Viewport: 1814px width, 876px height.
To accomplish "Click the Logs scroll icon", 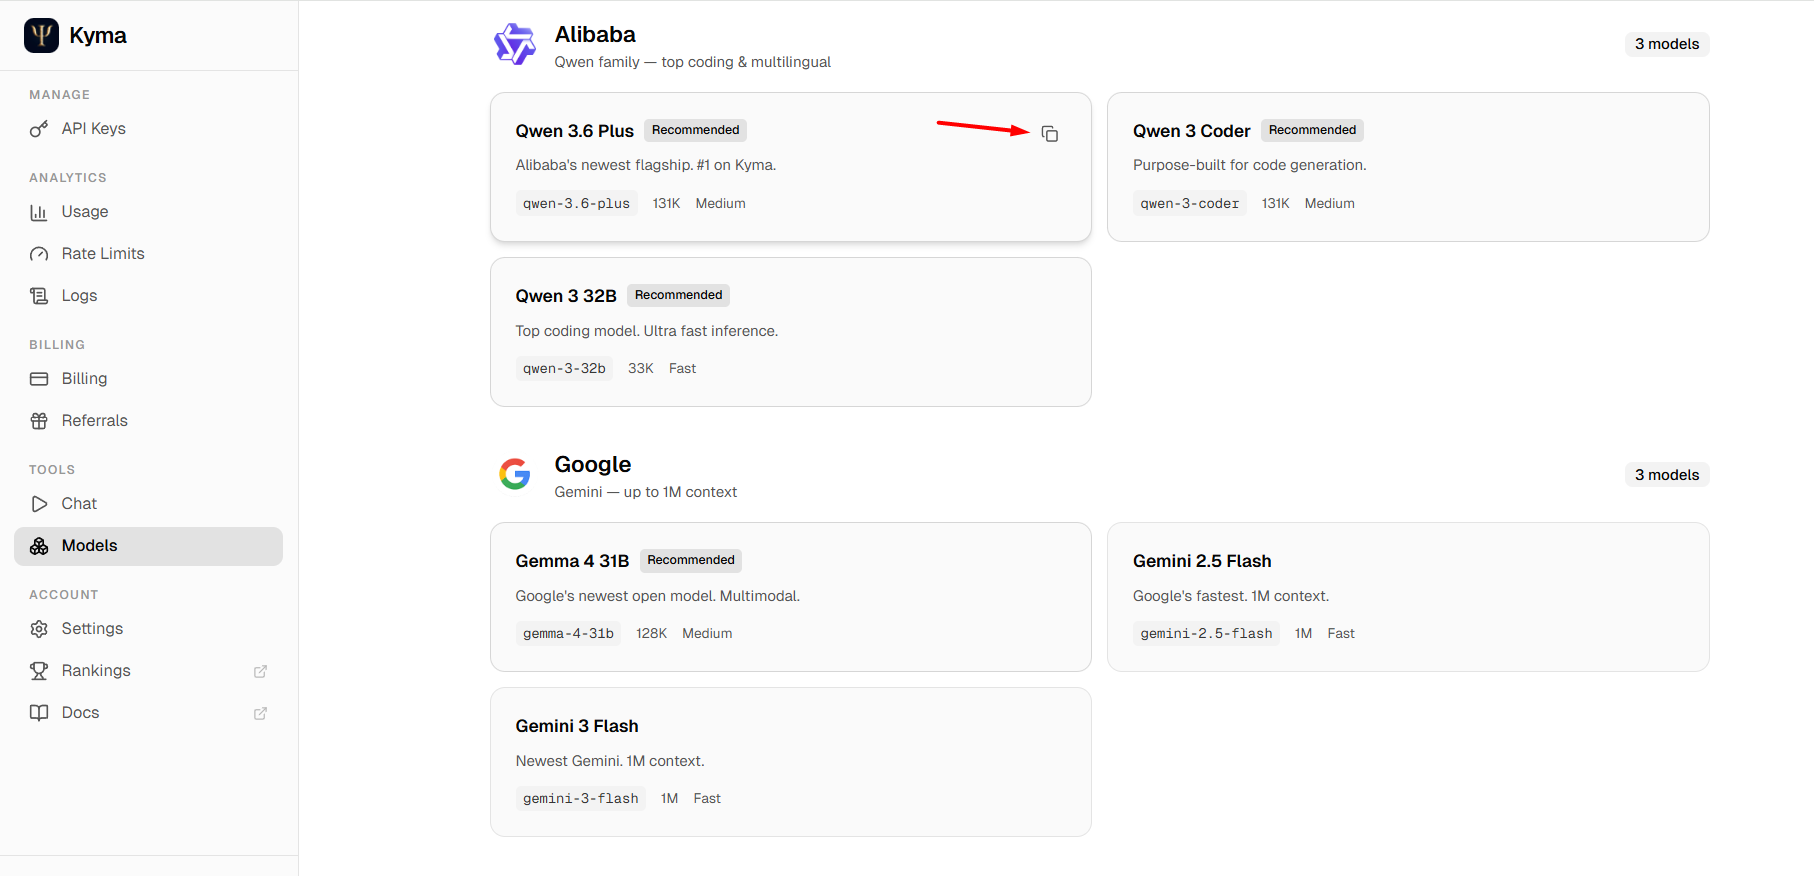I will click(39, 296).
